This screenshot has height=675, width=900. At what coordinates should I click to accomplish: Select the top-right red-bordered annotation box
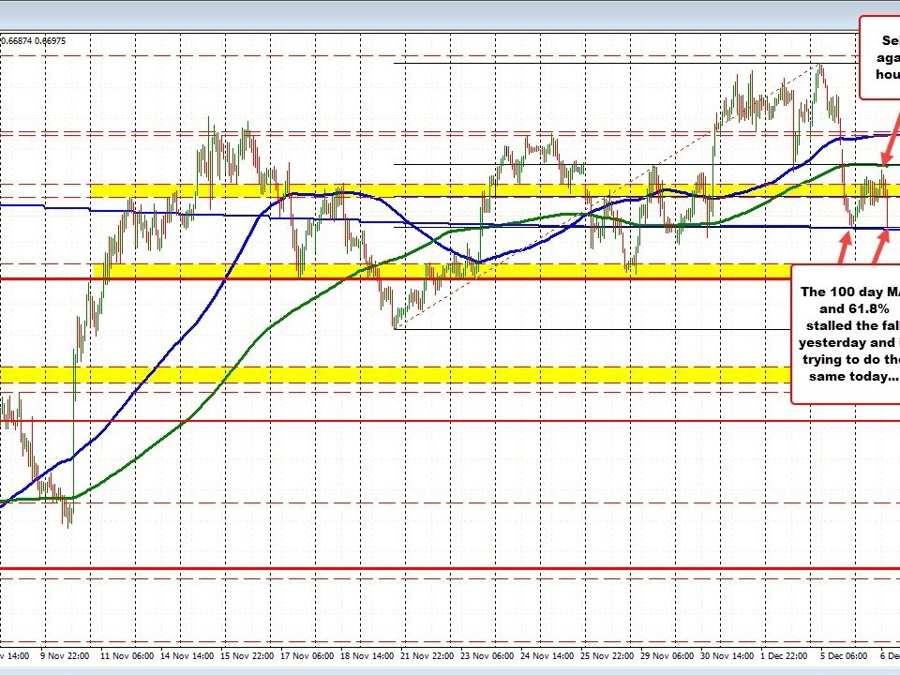880,58
